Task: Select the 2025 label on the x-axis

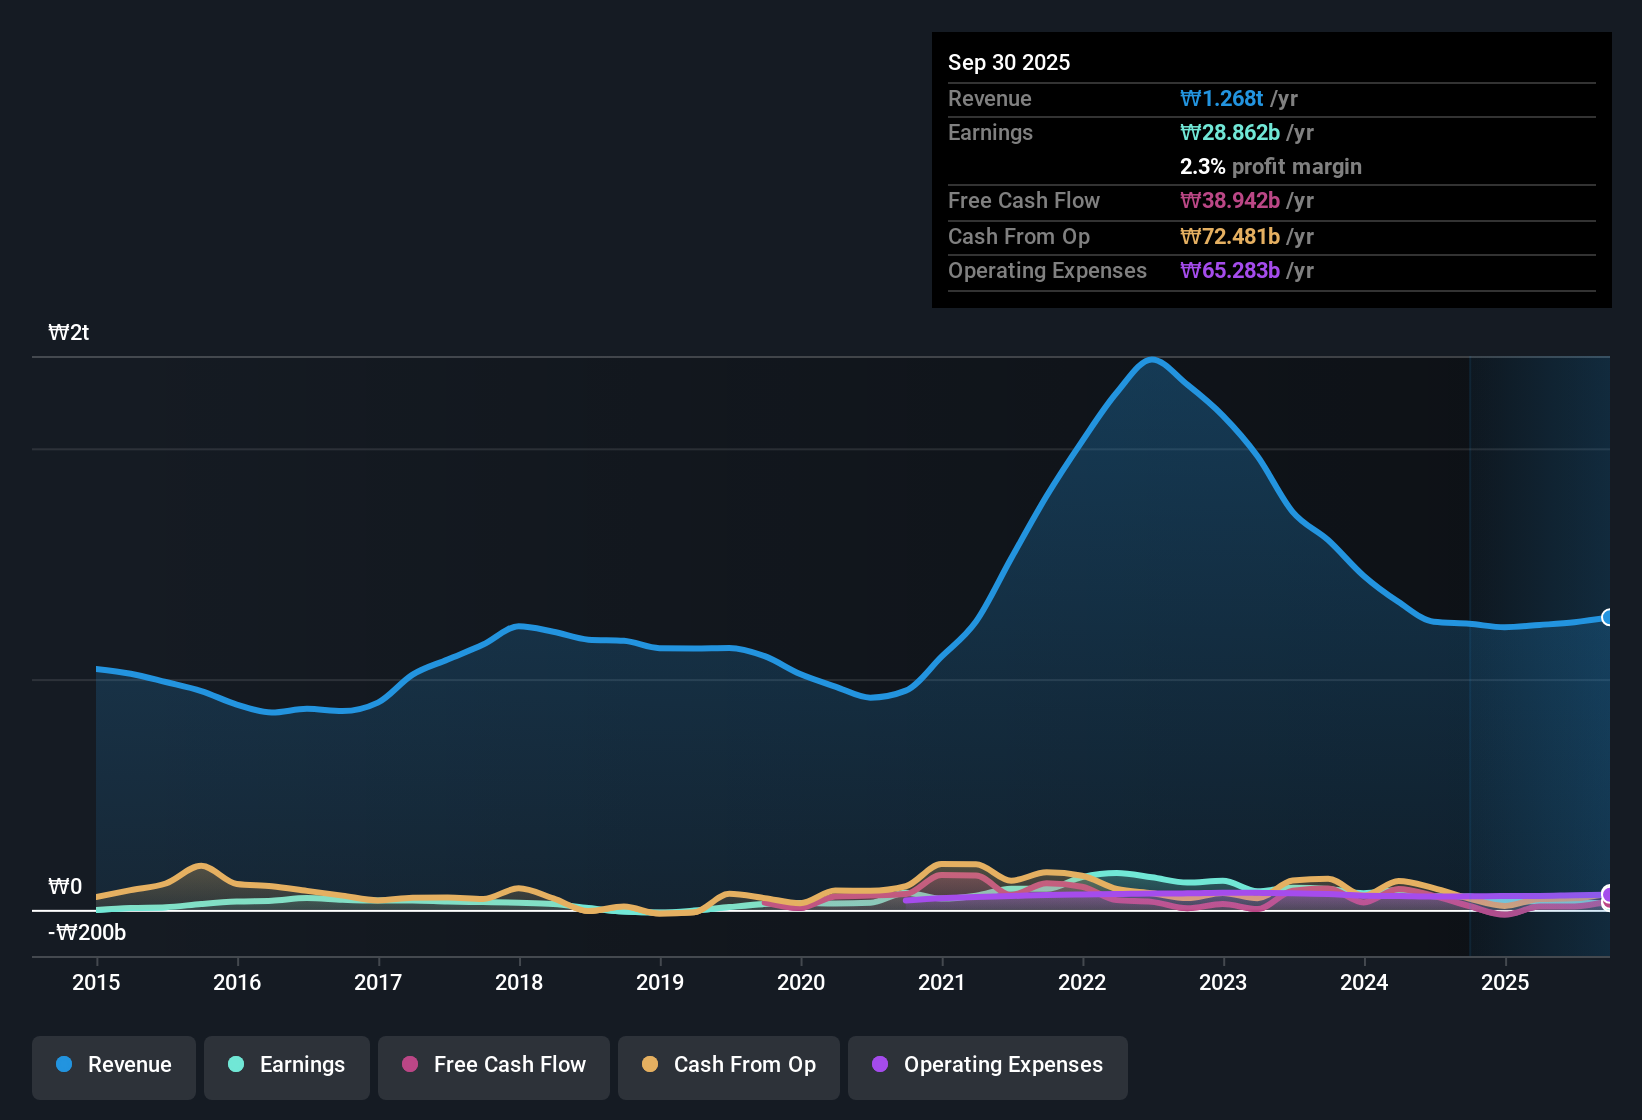Action: (1506, 983)
